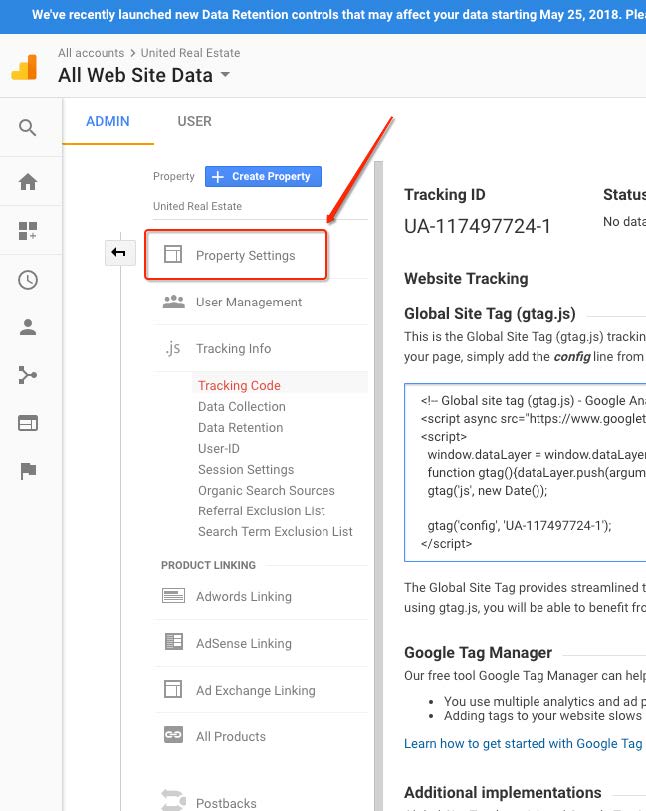This screenshot has height=811, width=646.
Task: Open Acquisition reports branching icon
Action: click(x=28, y=375)
